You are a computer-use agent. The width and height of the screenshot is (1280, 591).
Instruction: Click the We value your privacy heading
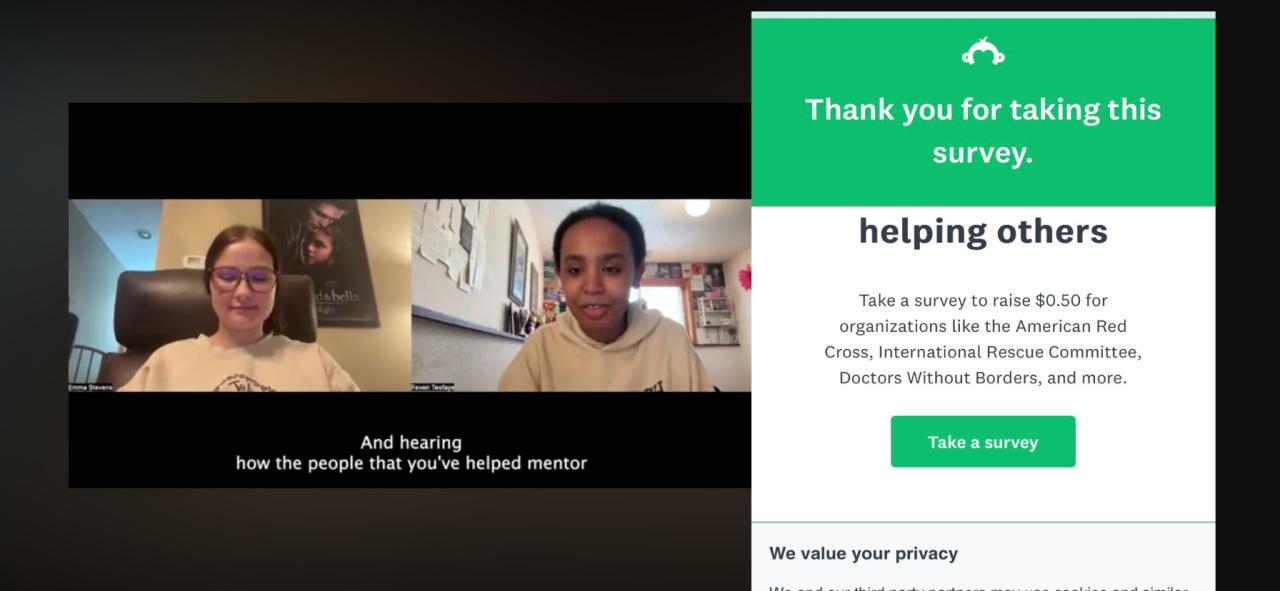pyautogui.click(x=863, y=553)
